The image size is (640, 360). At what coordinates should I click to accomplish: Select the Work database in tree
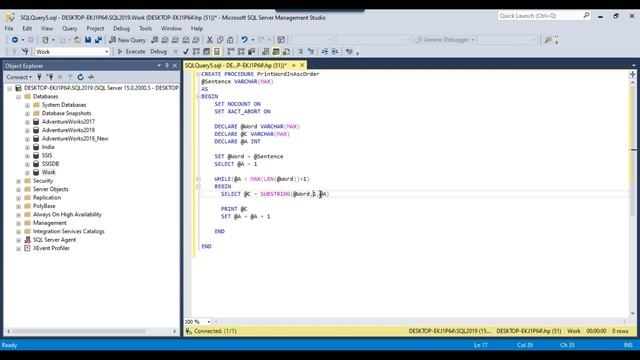(49, 172)
